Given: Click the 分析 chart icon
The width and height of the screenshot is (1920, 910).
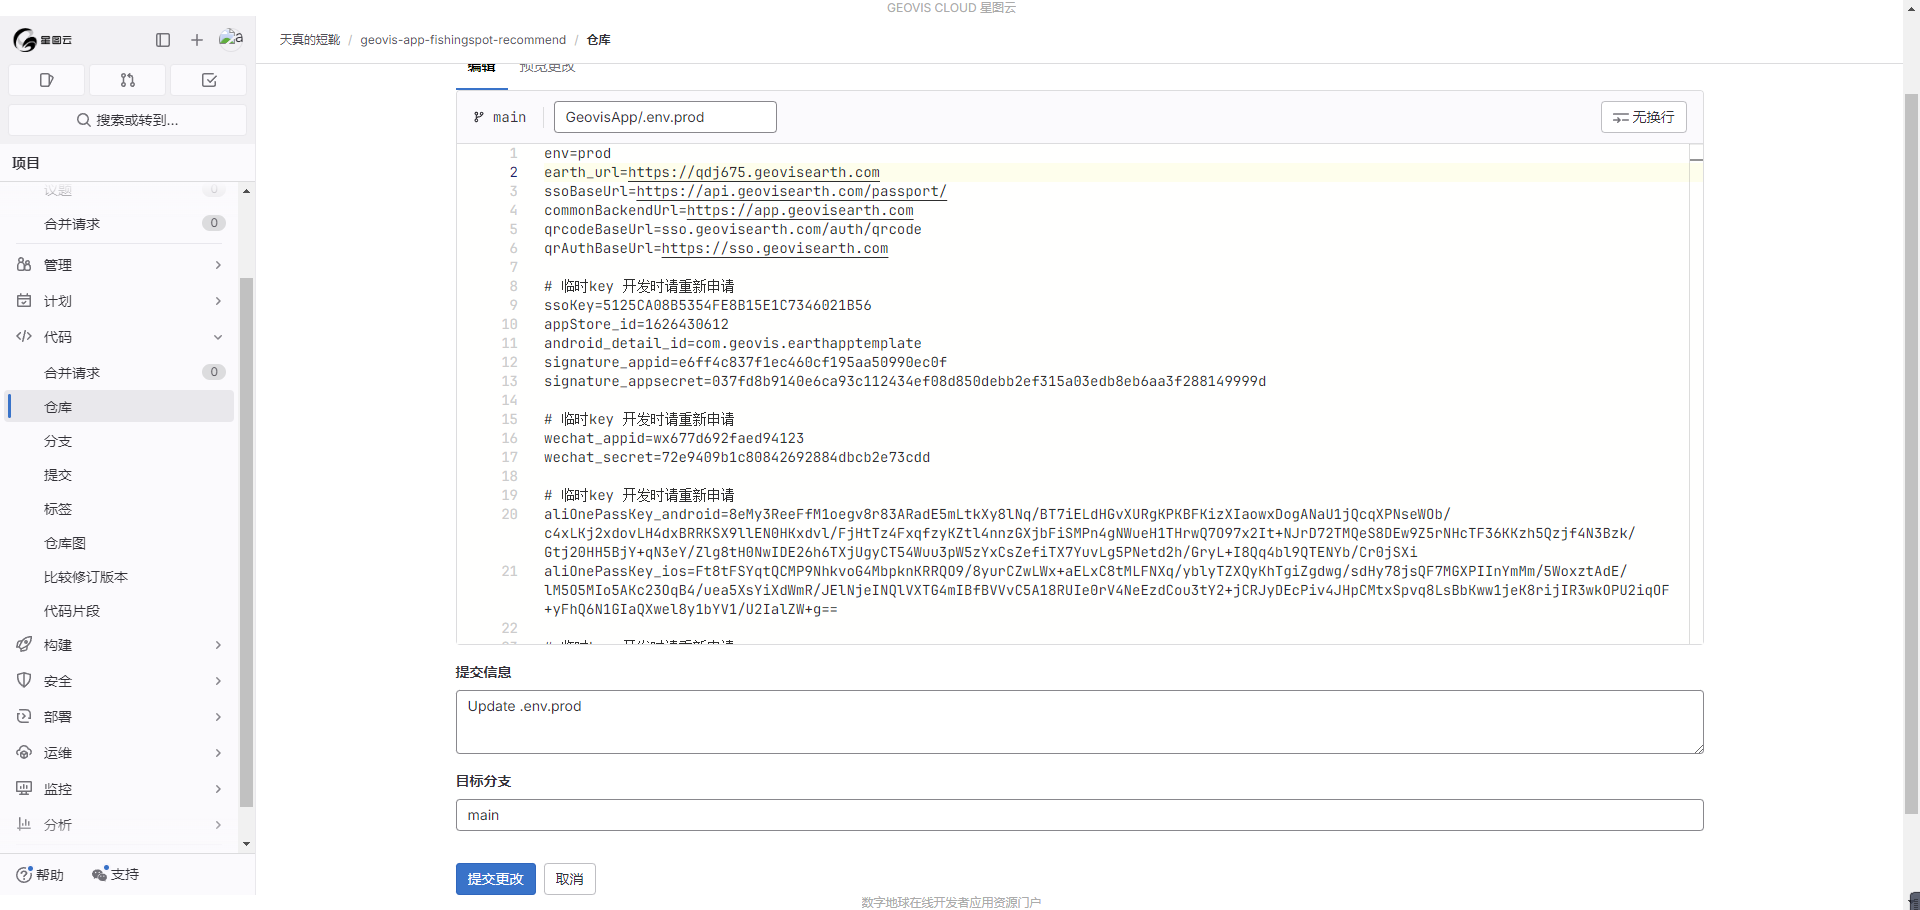Looking at the screenshot, I should click(x=24, y=825).
